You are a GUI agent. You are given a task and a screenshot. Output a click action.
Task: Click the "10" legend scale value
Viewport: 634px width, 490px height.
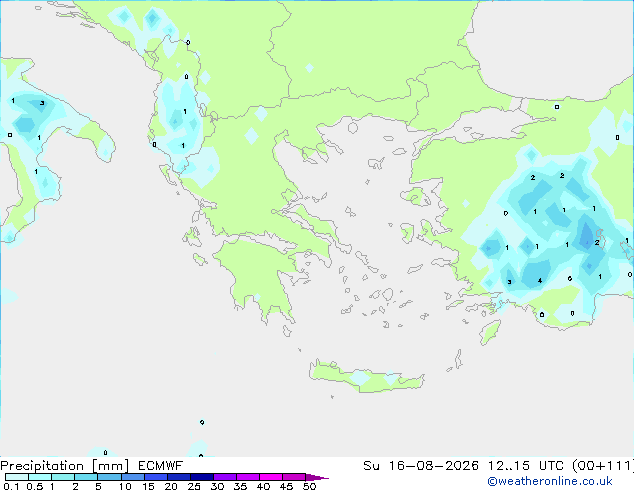coord(125,486)
